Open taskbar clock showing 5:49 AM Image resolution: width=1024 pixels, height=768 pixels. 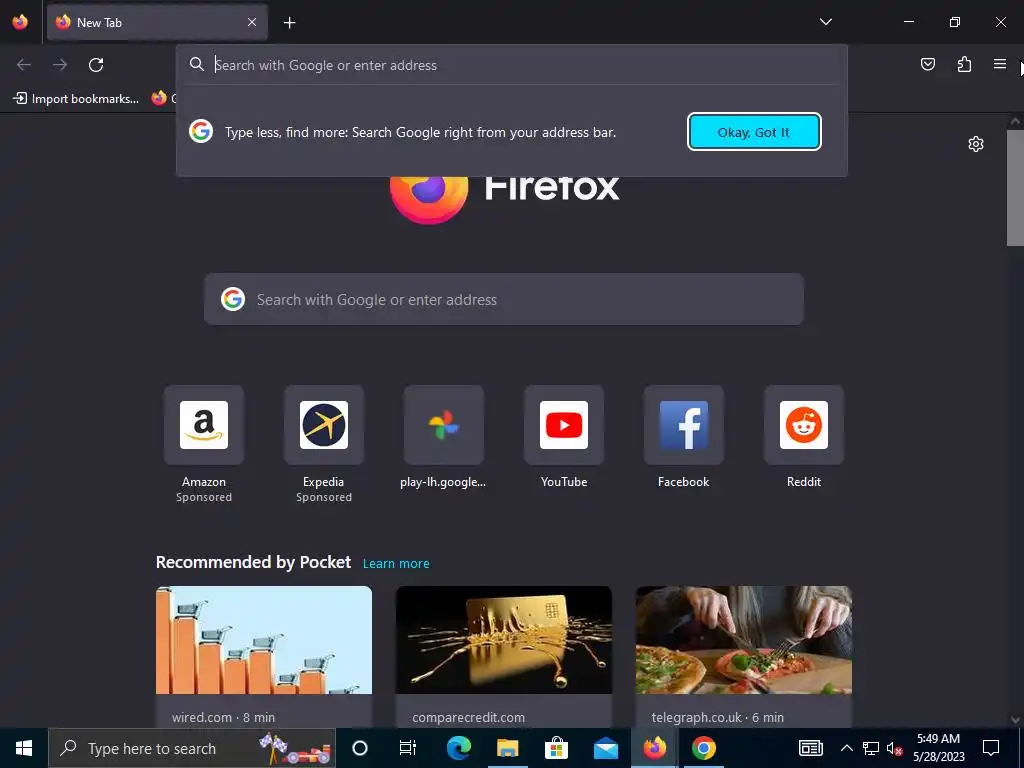click(x=938, y=748)
